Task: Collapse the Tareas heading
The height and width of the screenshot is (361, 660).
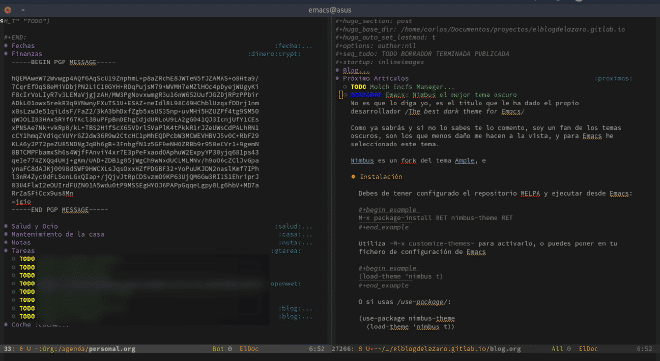Action: tap(23, 251)
